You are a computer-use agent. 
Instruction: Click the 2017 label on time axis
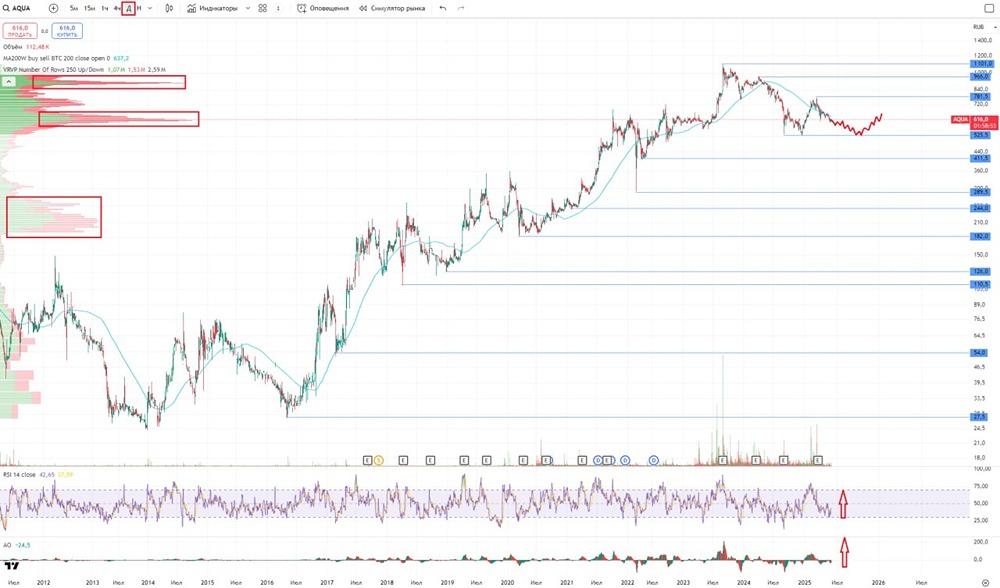click(327, 582)
